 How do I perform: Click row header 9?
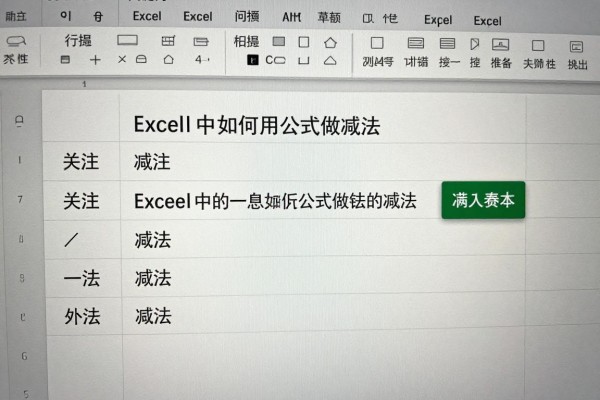22,278
